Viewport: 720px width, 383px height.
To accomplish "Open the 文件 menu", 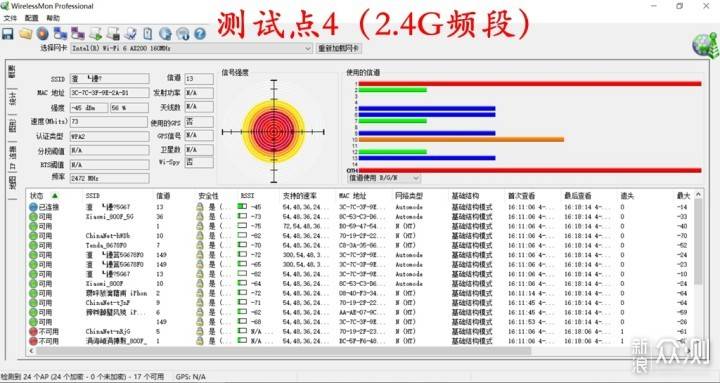I will [x=10, y=18].
